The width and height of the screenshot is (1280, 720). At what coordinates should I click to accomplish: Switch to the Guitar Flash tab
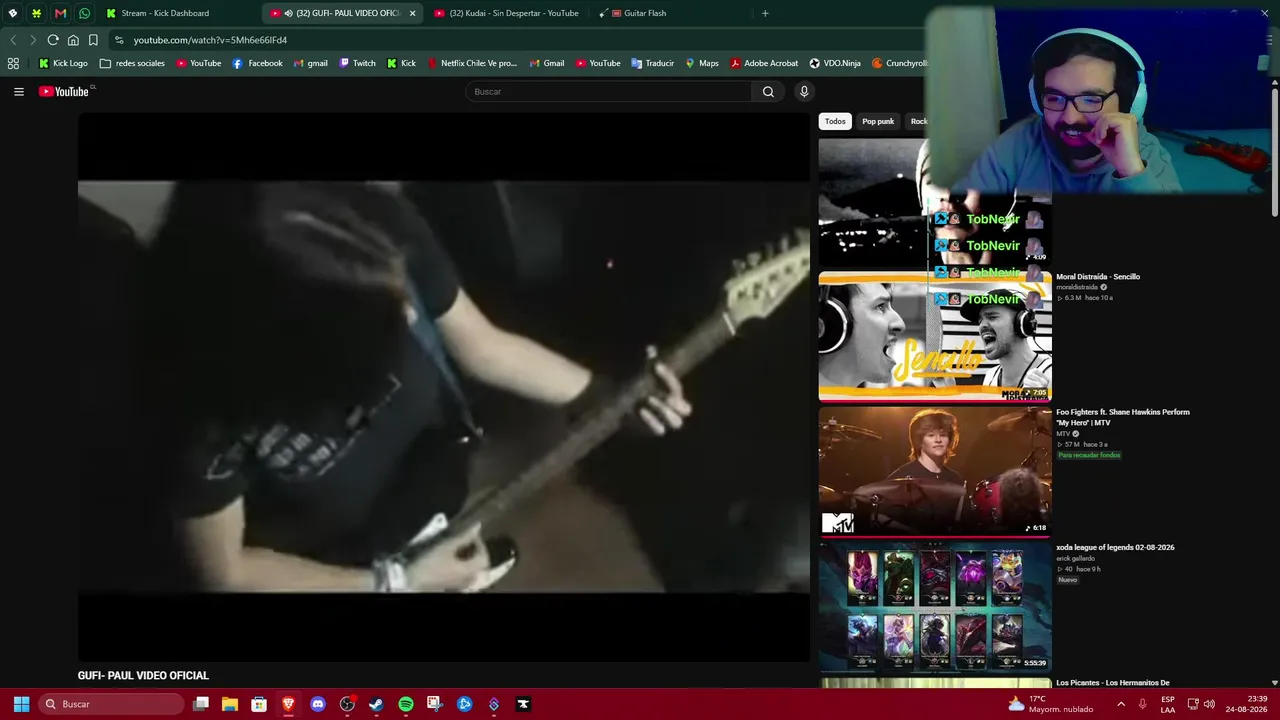pyautogui.click(x=670, y=13)
